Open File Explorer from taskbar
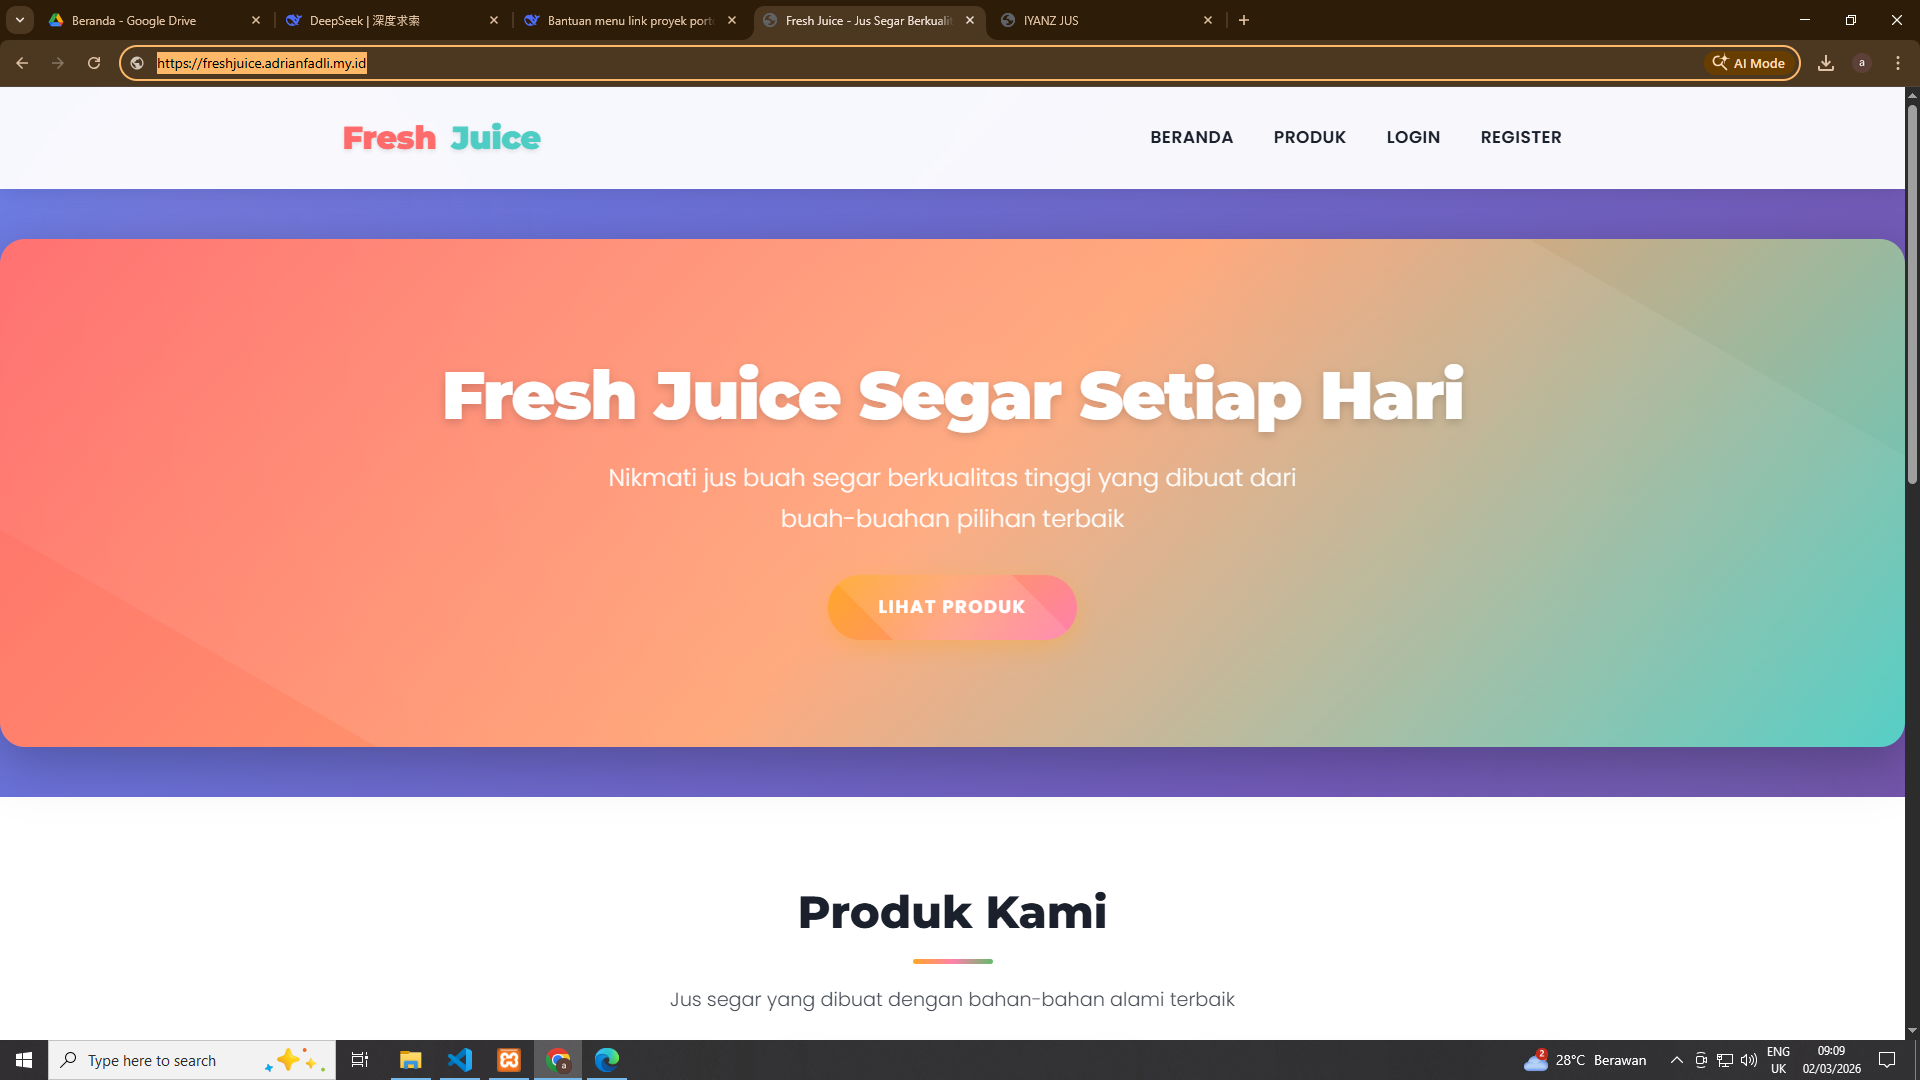The width and height of the screenshot is (1920, 1080). pos(411,1060)
